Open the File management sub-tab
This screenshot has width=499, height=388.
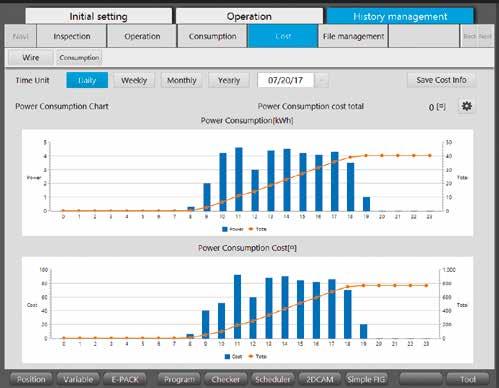[x=353, y=36]
